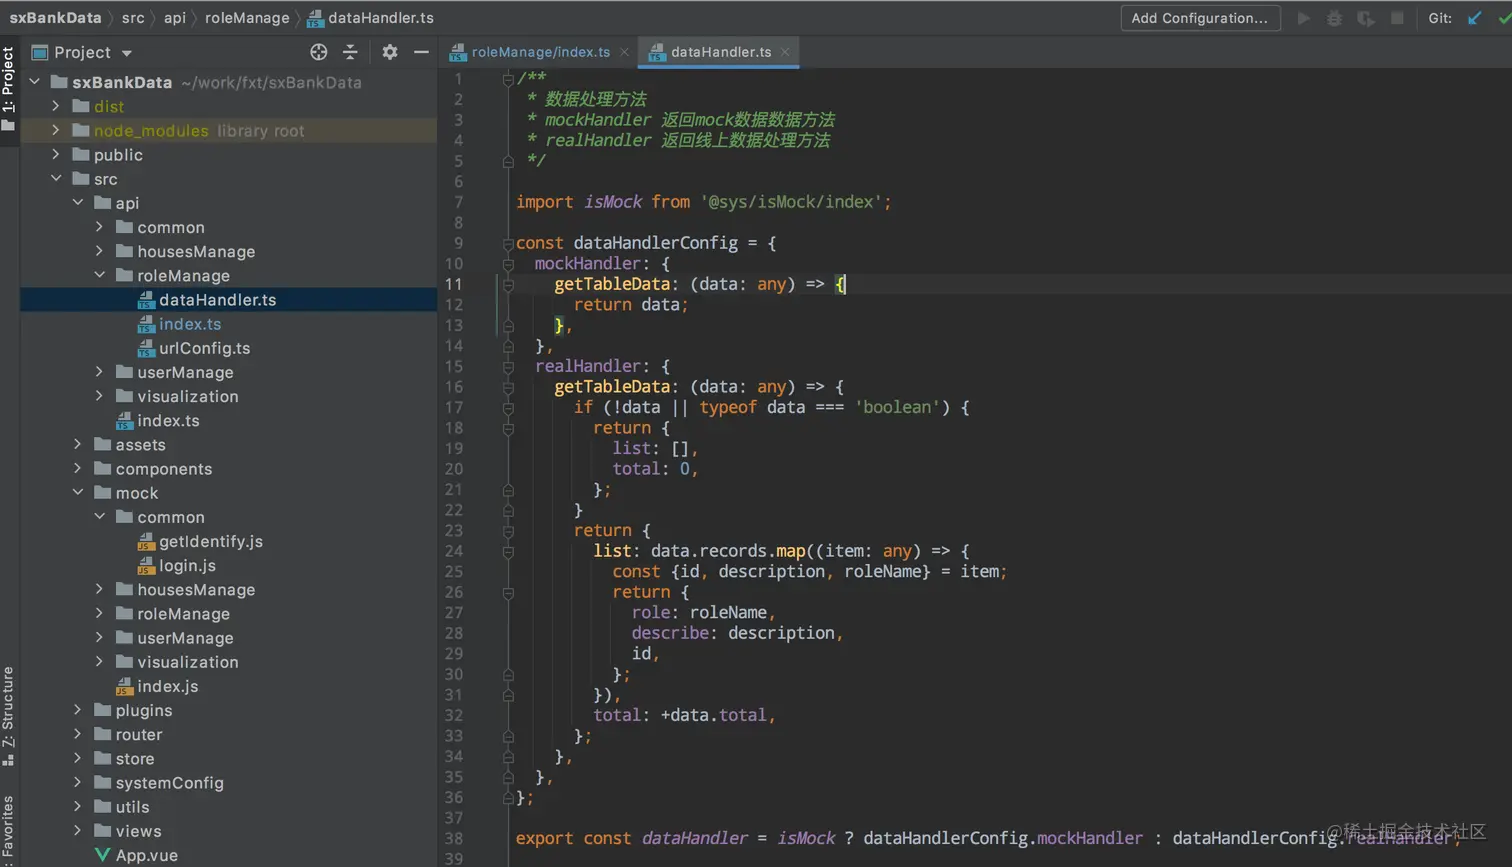Image resolution: width=1512 pixels, height=867 pixels.
Task: Open urlConfig.ts in the project tree
Action: tap(204, 348)
